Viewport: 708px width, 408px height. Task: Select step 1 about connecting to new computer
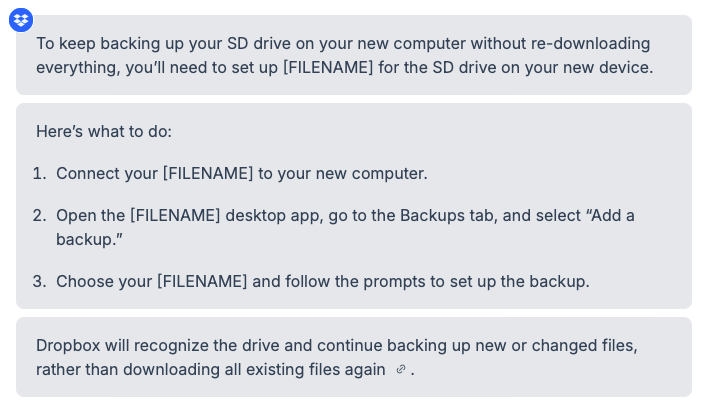click(x=241, y=173)
